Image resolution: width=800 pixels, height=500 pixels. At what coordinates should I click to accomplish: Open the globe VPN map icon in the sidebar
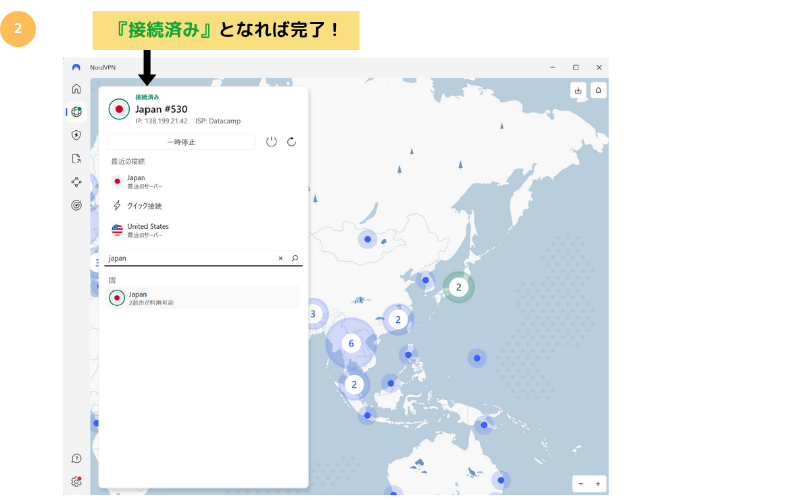click(x=76, y=112)
